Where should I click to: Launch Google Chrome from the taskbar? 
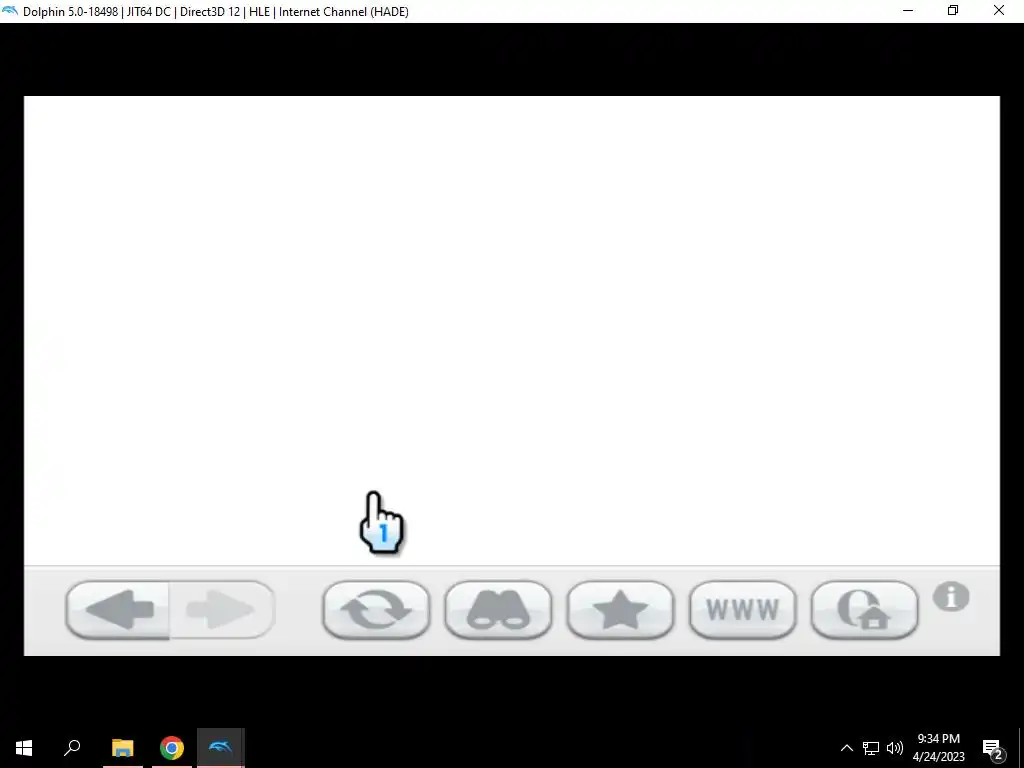coord(172,748)
